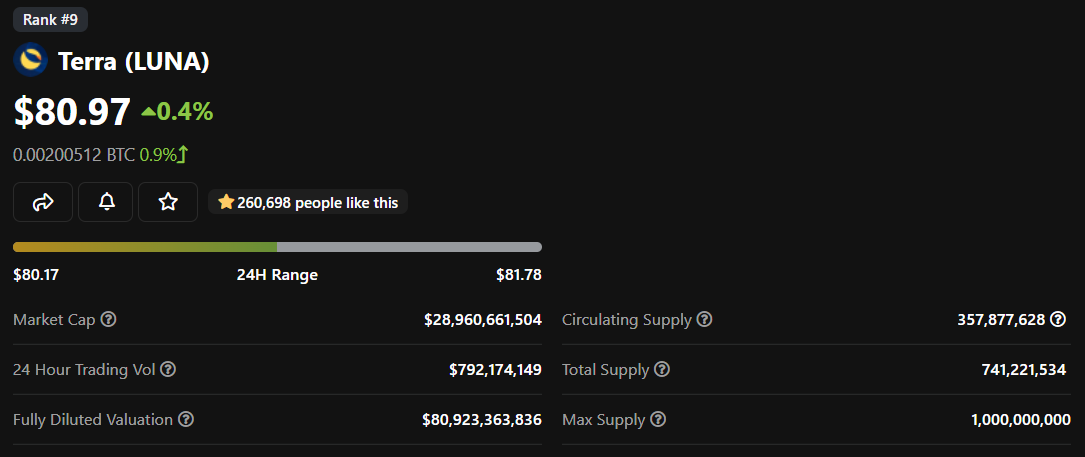
Task: Click the $80.97 price value
Action: (x=73, y=111)
